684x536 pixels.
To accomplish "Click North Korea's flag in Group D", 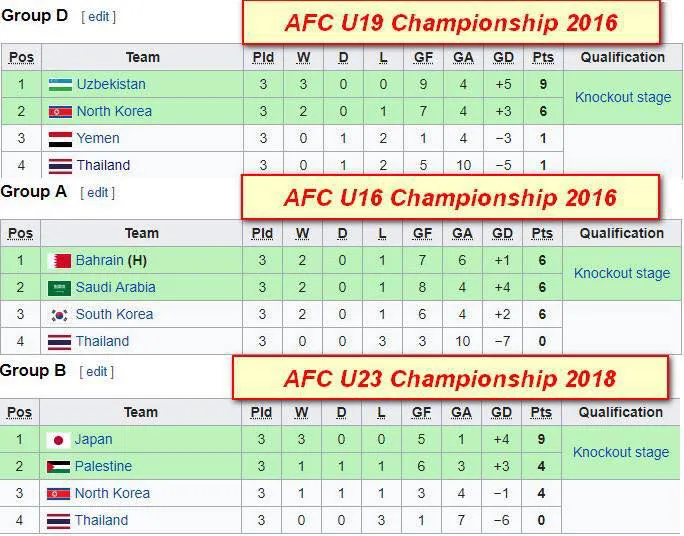I will (x=59, y=112).
